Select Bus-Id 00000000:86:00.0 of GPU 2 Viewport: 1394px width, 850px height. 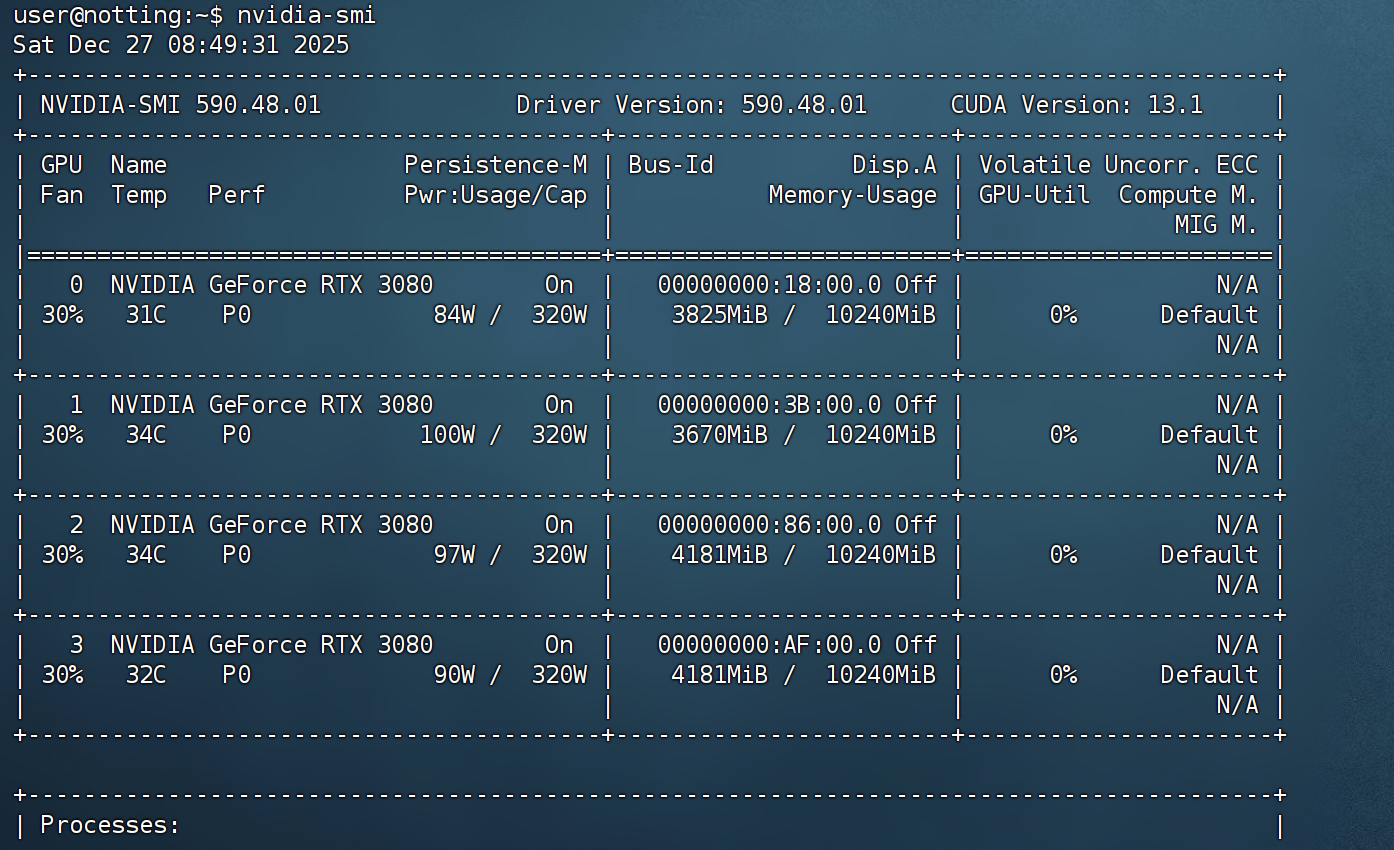pyautogui.click(x=770, y=525)
